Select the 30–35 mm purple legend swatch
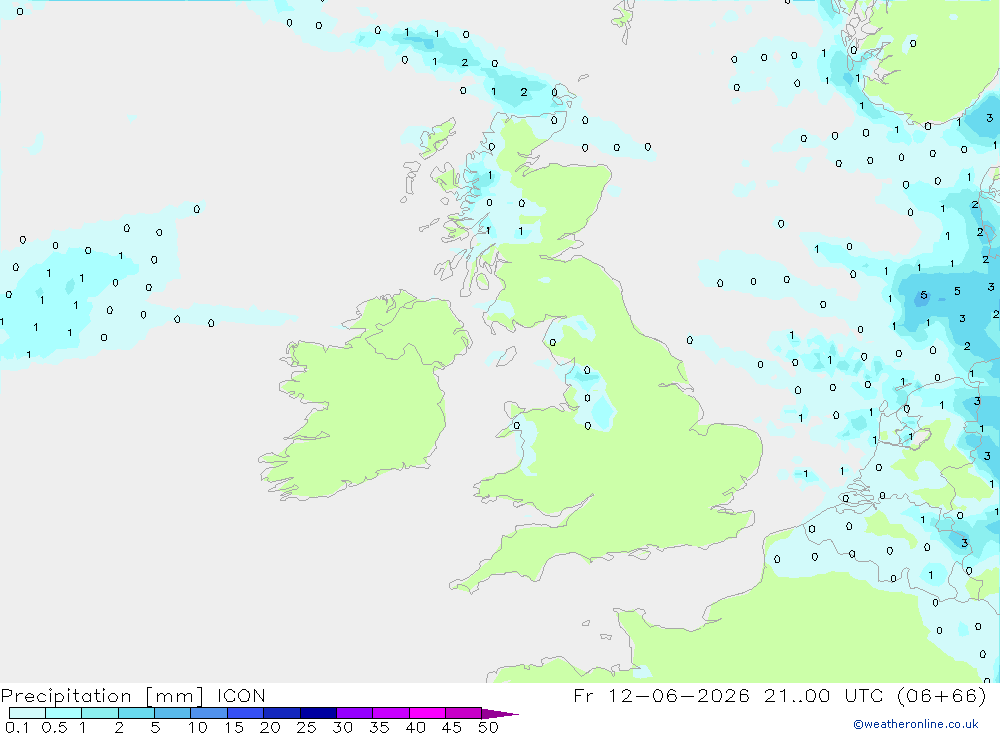 point(354,713)
